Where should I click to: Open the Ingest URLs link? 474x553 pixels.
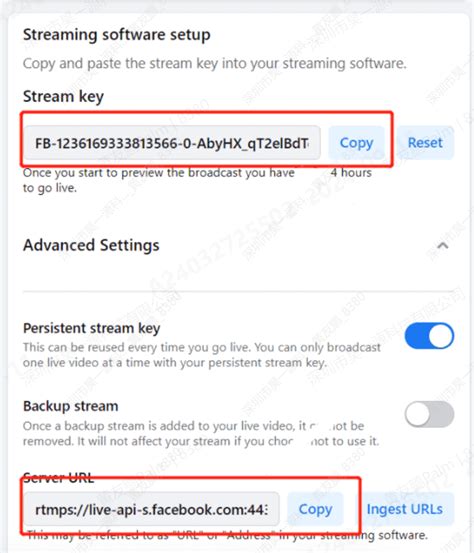point(405,509)
